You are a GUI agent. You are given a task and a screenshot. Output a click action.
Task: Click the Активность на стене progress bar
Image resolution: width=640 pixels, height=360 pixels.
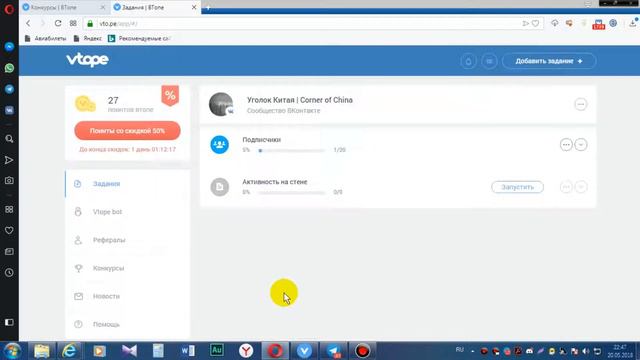(x=292, y=192)
